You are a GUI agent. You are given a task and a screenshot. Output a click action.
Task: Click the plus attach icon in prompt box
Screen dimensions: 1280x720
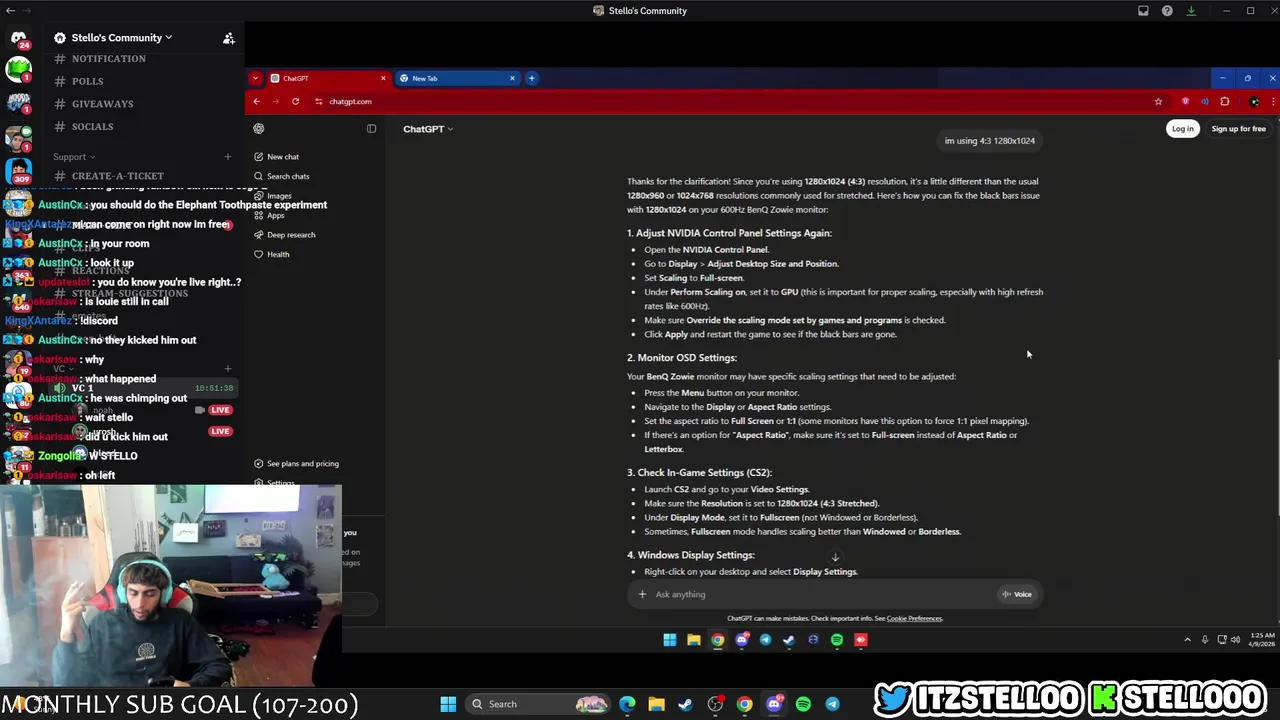pos(642,594)
